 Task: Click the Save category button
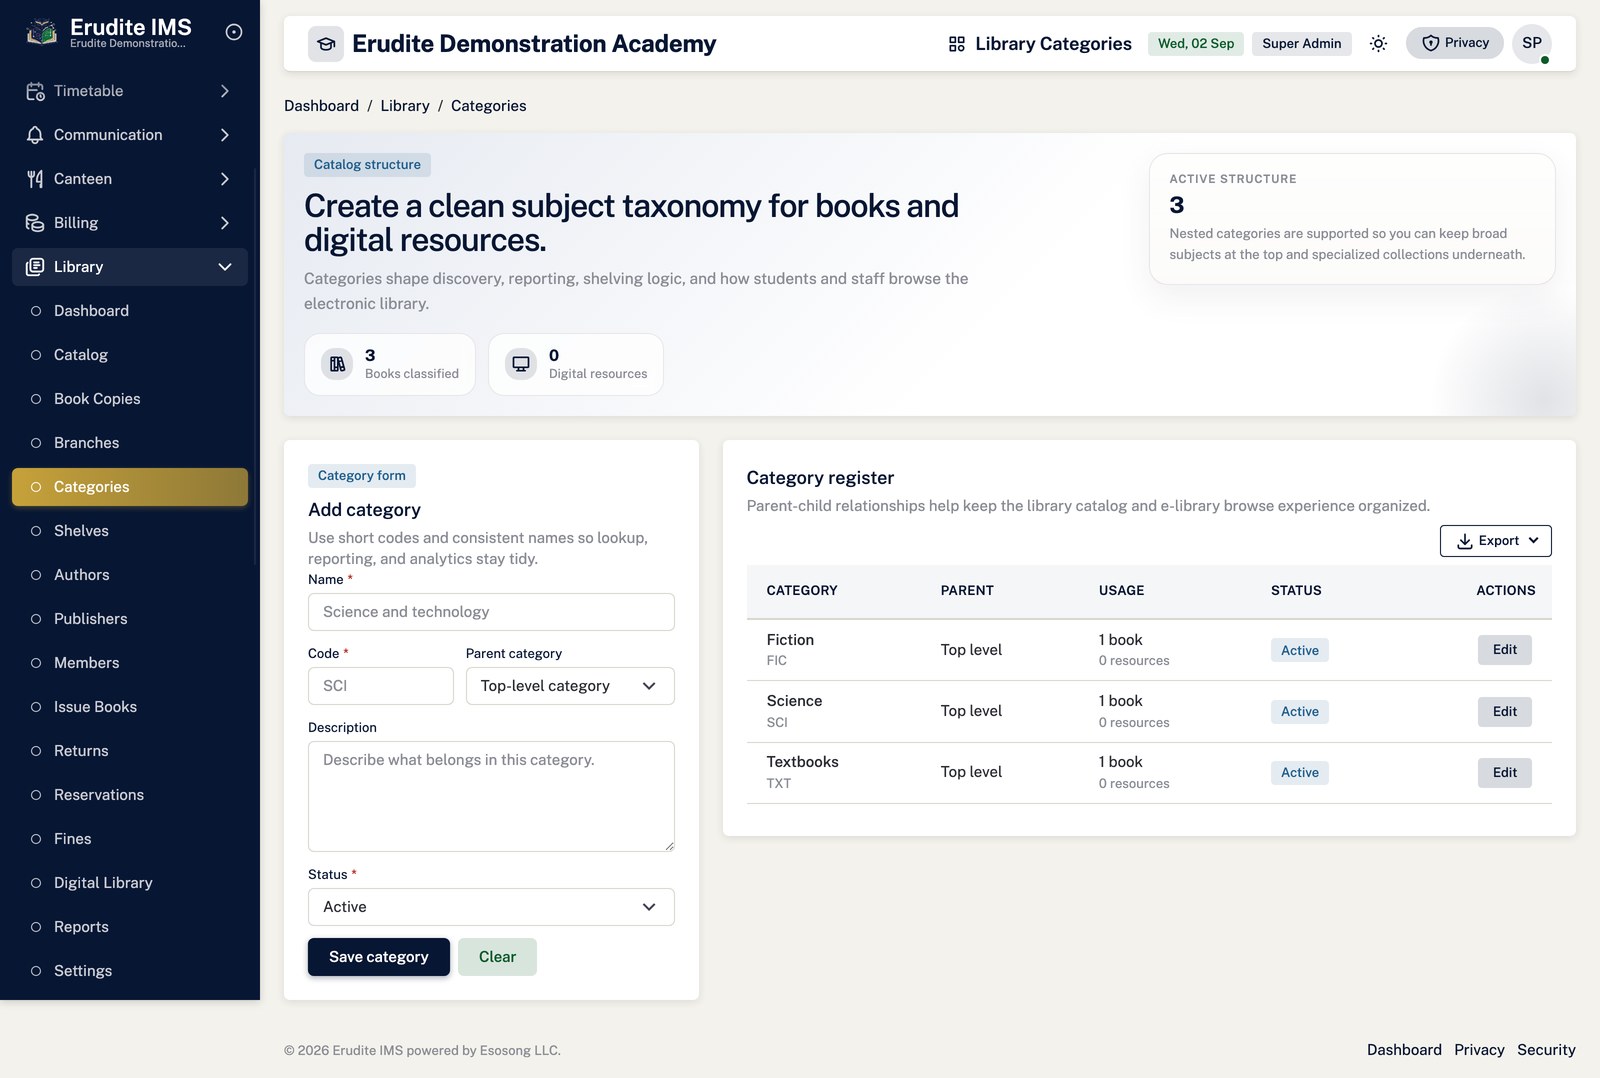coord(379,957)
